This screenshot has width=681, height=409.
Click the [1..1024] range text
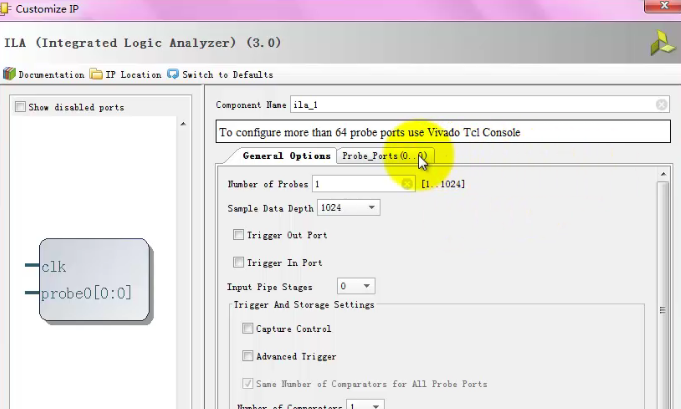[x=443, y=184]
